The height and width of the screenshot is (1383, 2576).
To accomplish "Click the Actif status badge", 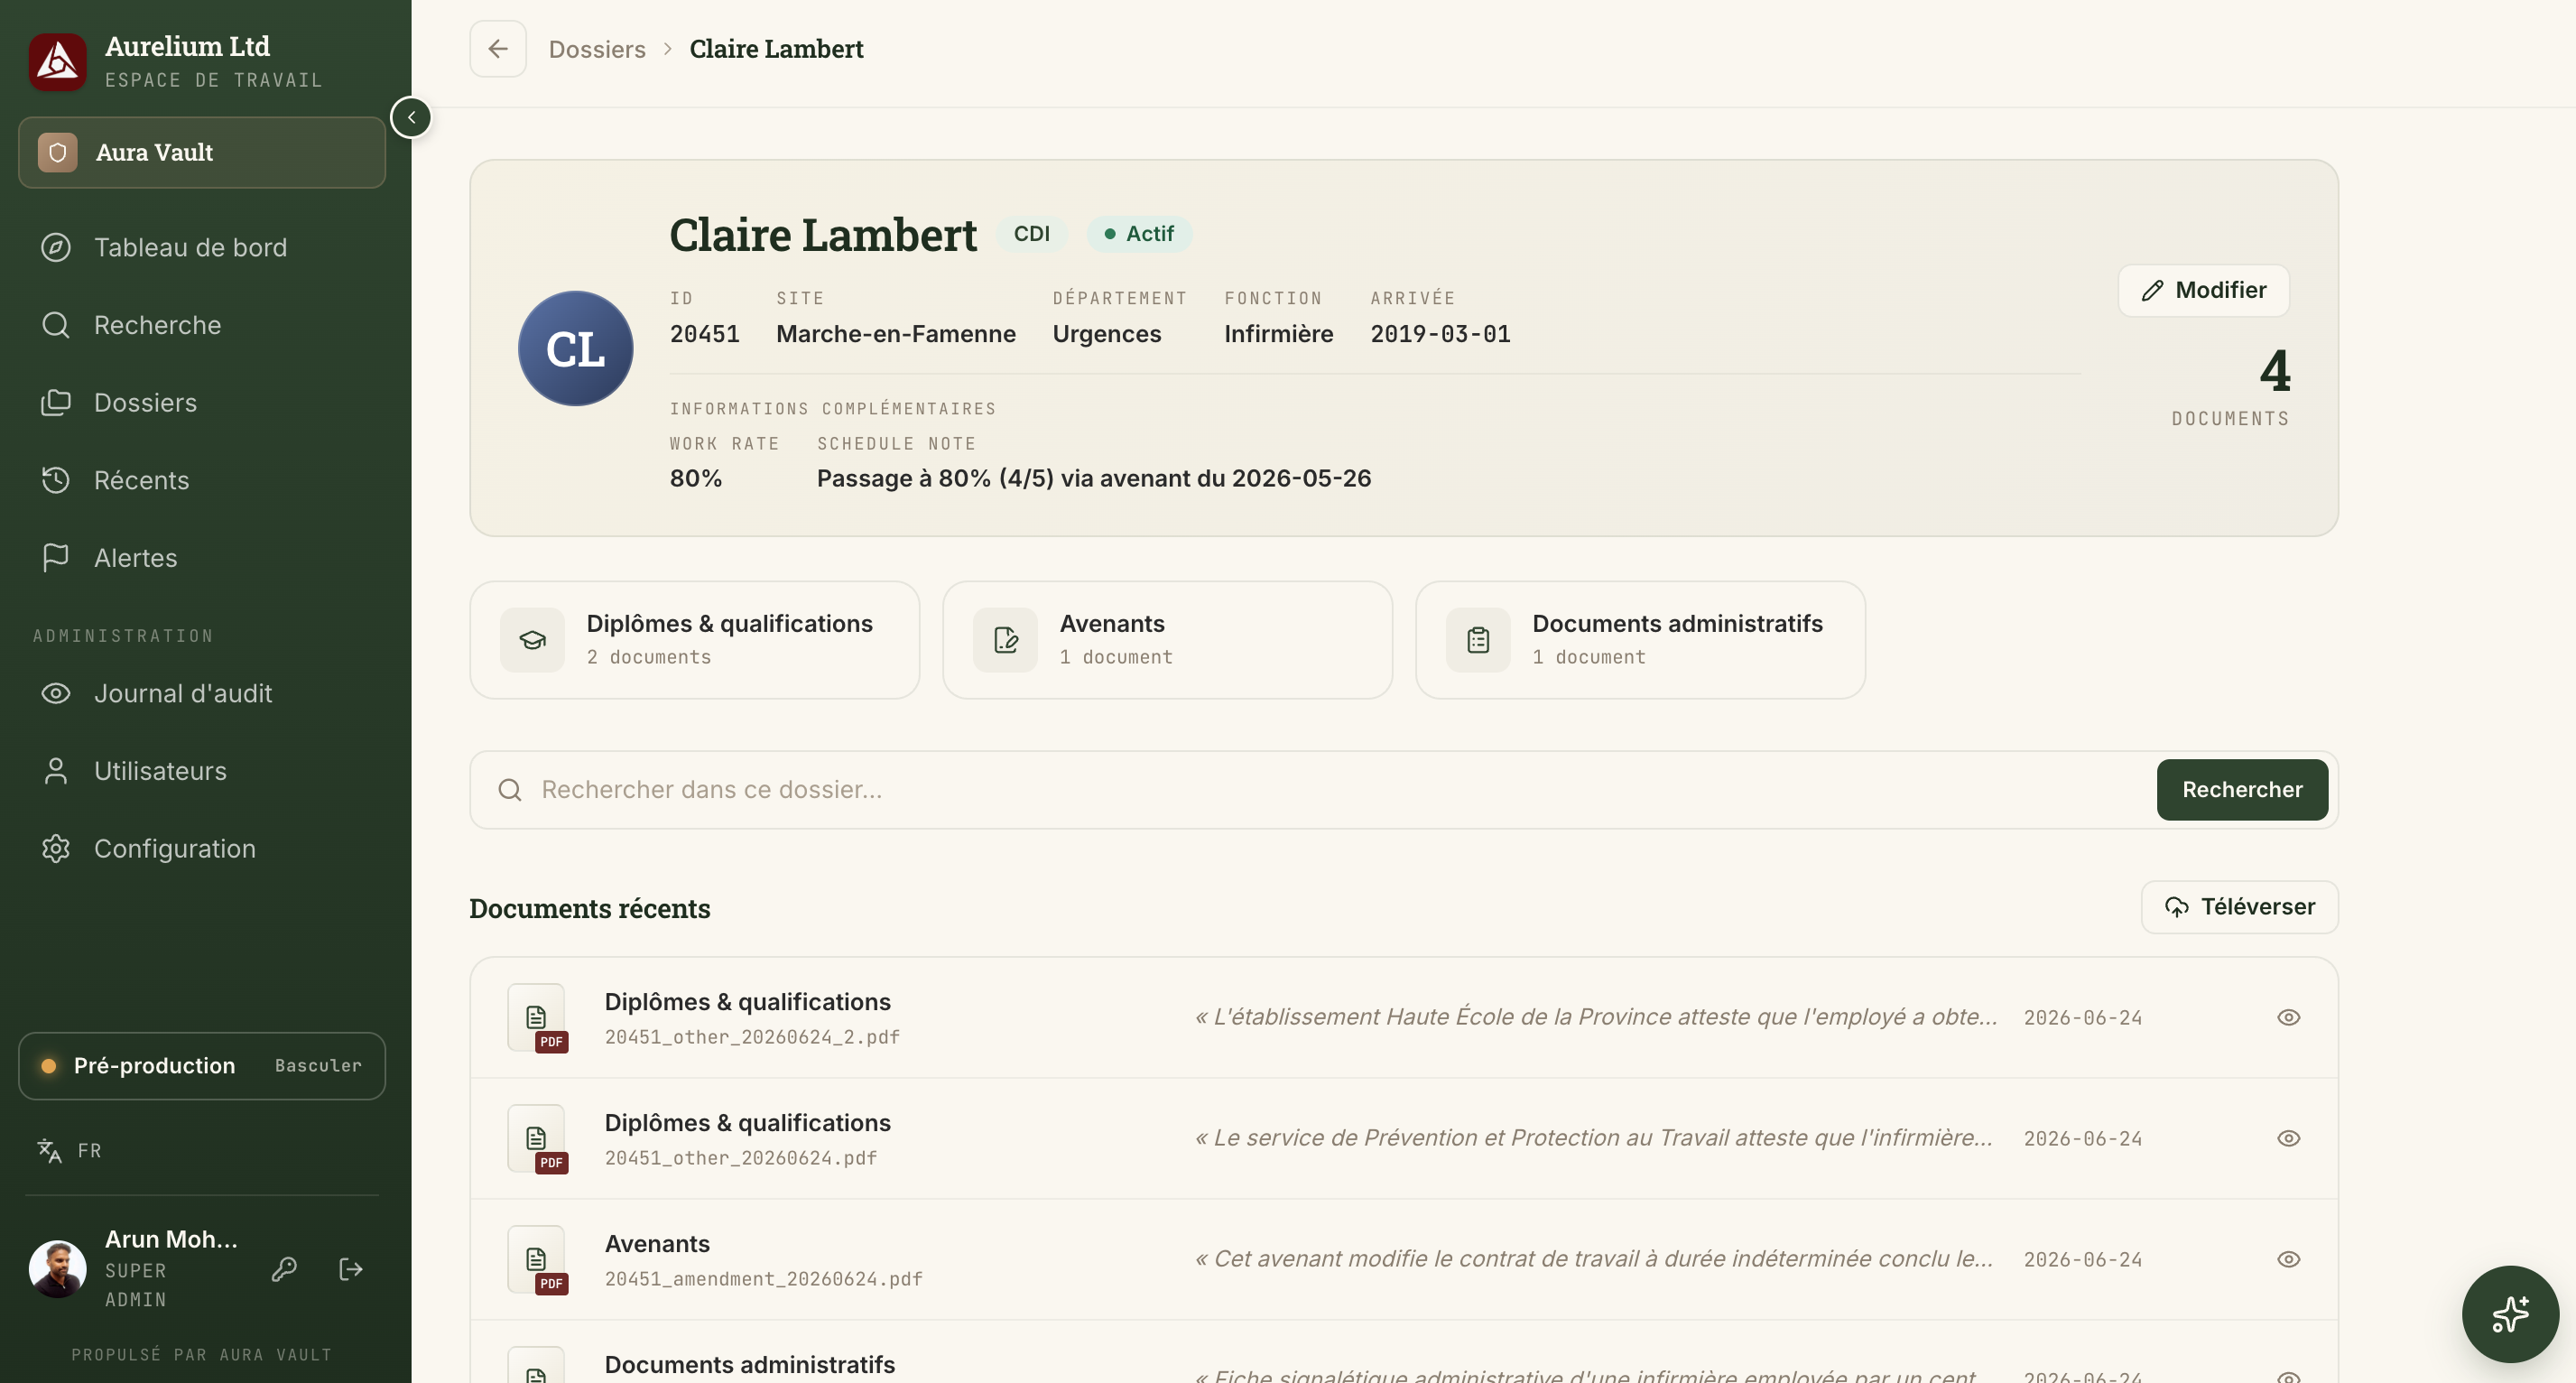I will click(1139, 233).
